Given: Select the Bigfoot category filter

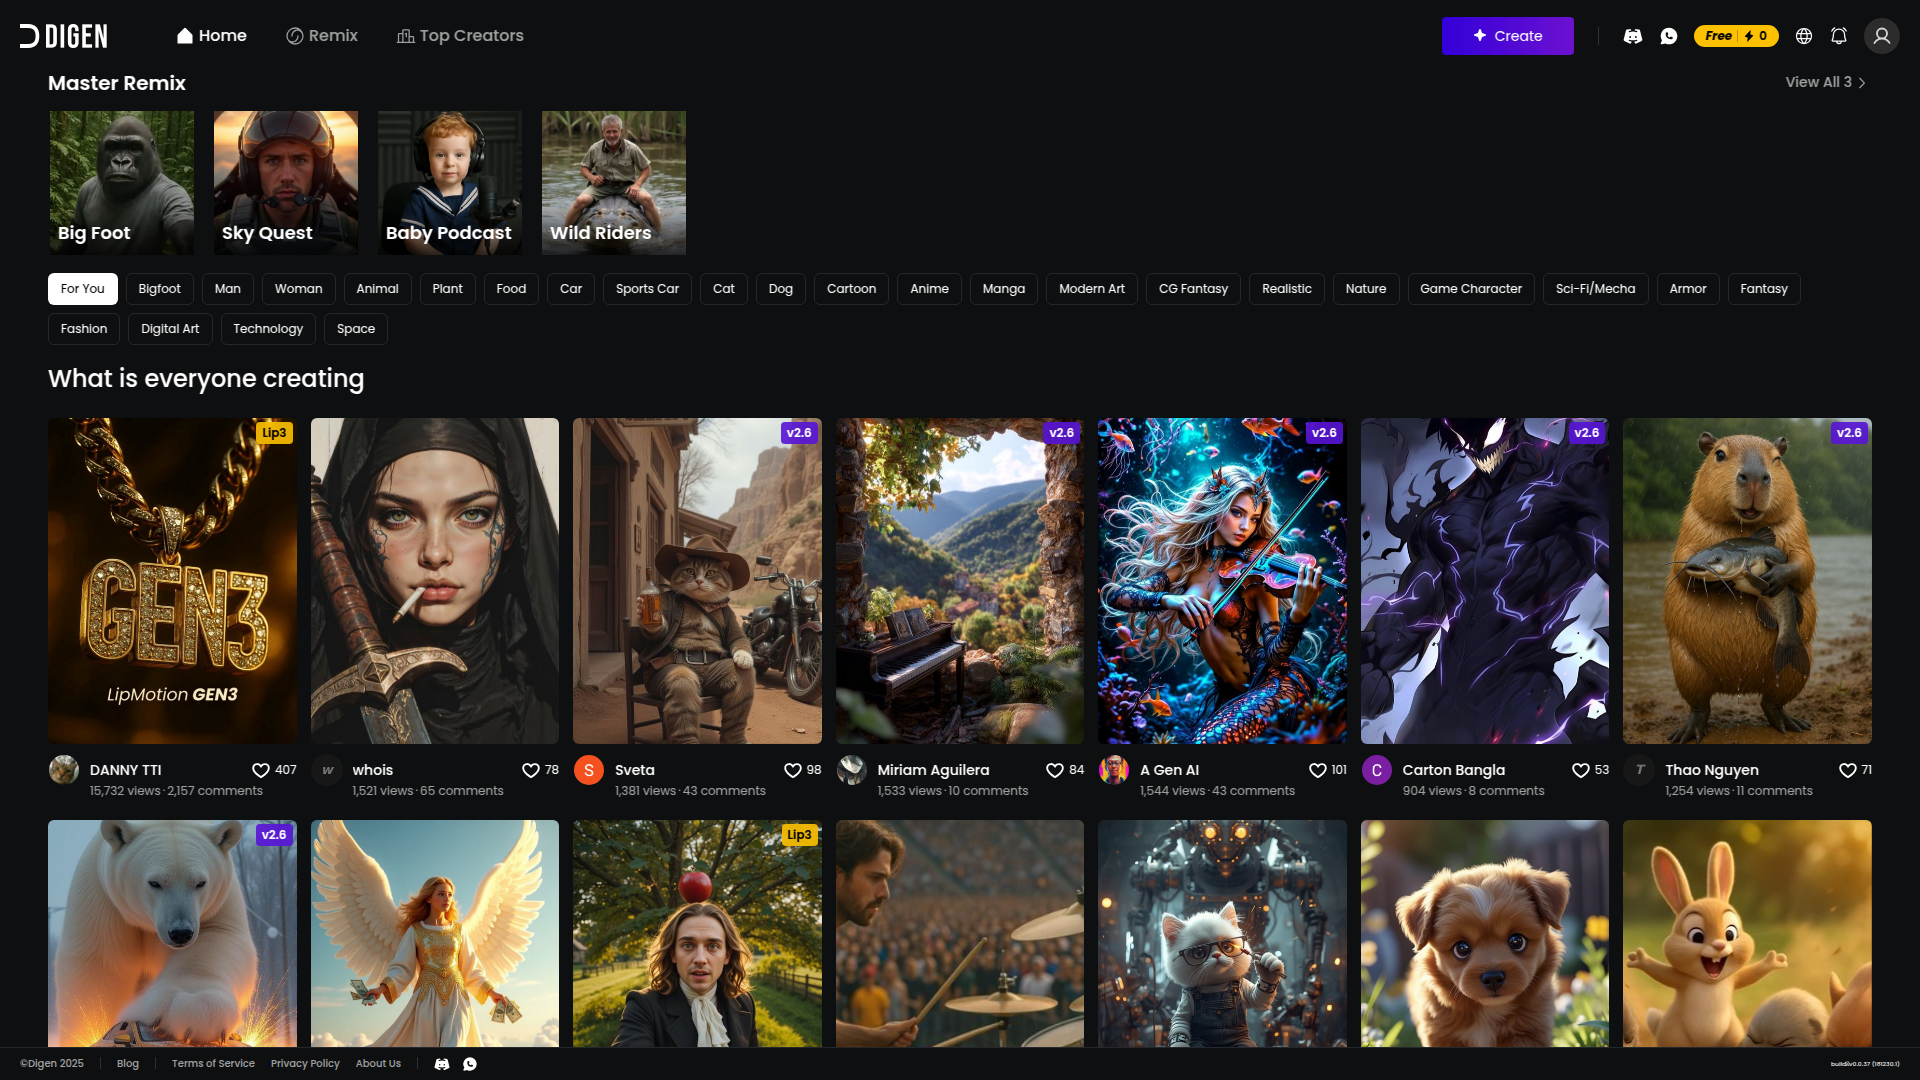Looking at the screenshot, I should pyautogui.click(x=159, y=289).
